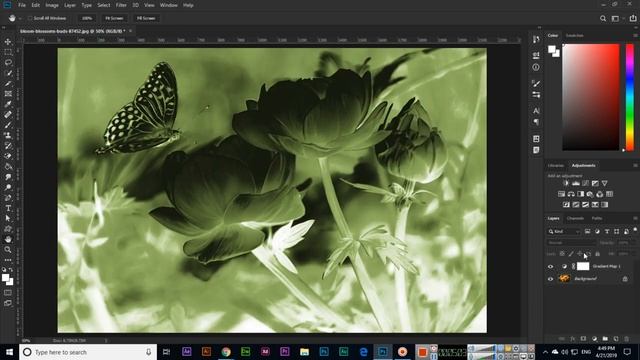Switch to the Channels tab
Image resolution: width=640 pixels, height=360 pixels.
click(x=575, y=218)
